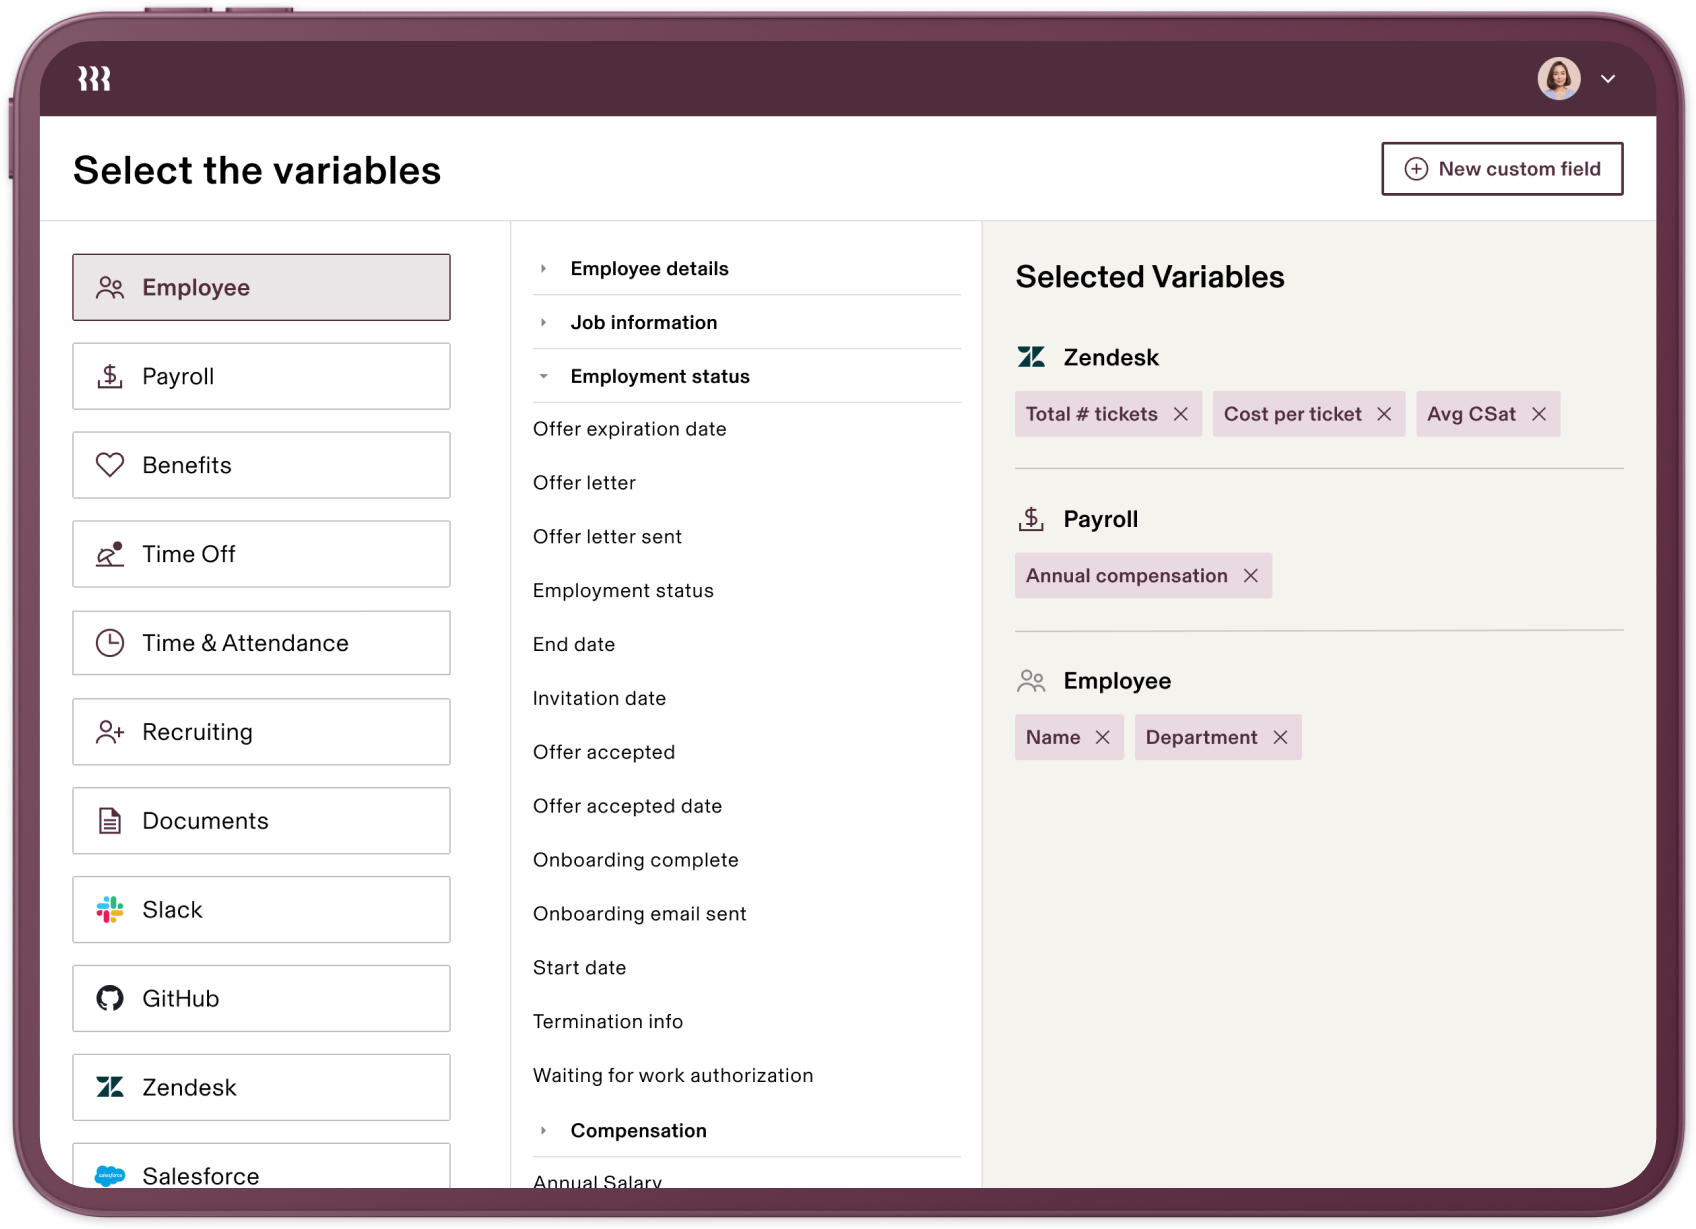The width and height of the screenshot is (1696, 1229).
Task: Remove the Avg CSat variable chip
Action: (x=1539, y=413)
